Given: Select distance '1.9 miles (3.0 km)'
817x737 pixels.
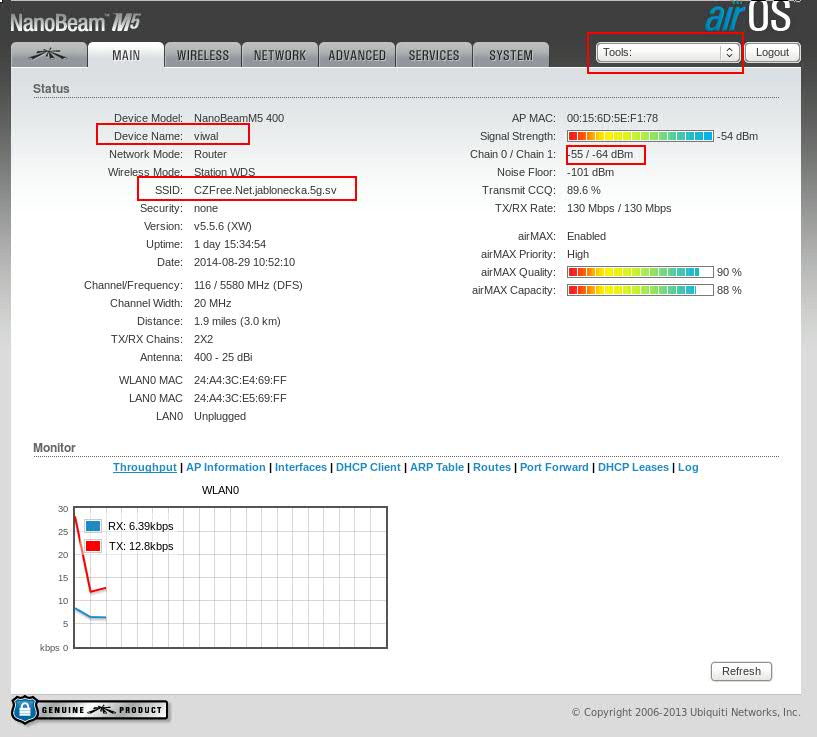Looking at the screenshot, I should [237, 321].
